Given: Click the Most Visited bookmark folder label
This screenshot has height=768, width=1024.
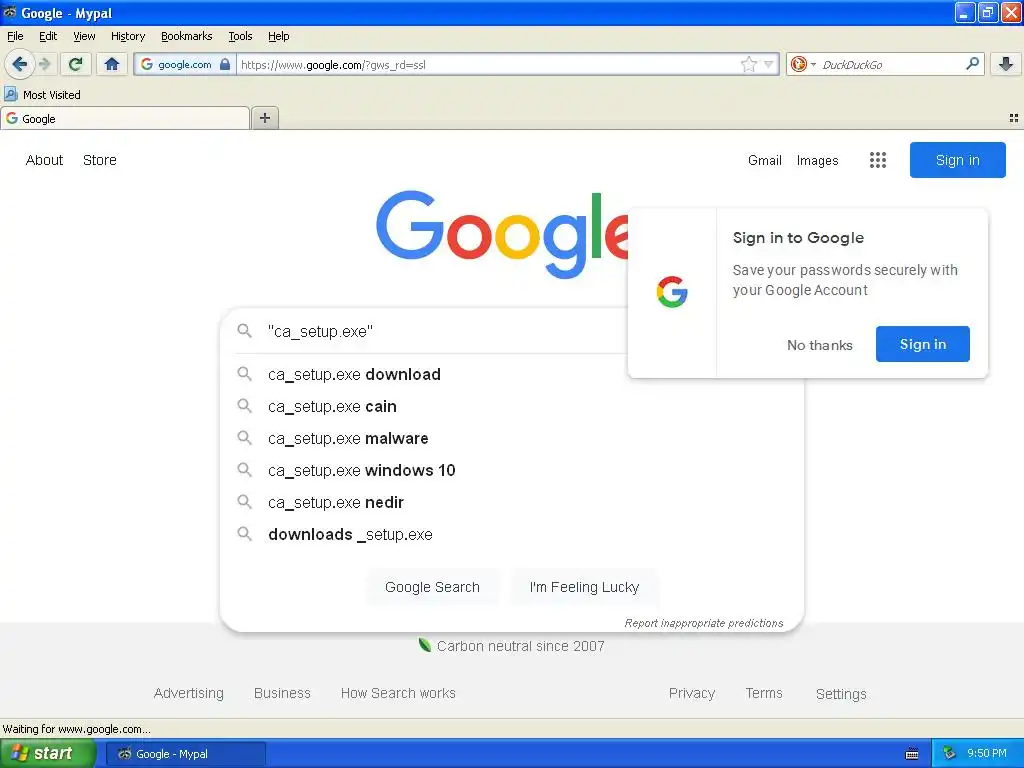Looking at the screenshot, I should pyautogui.click(x=52, y=95).
